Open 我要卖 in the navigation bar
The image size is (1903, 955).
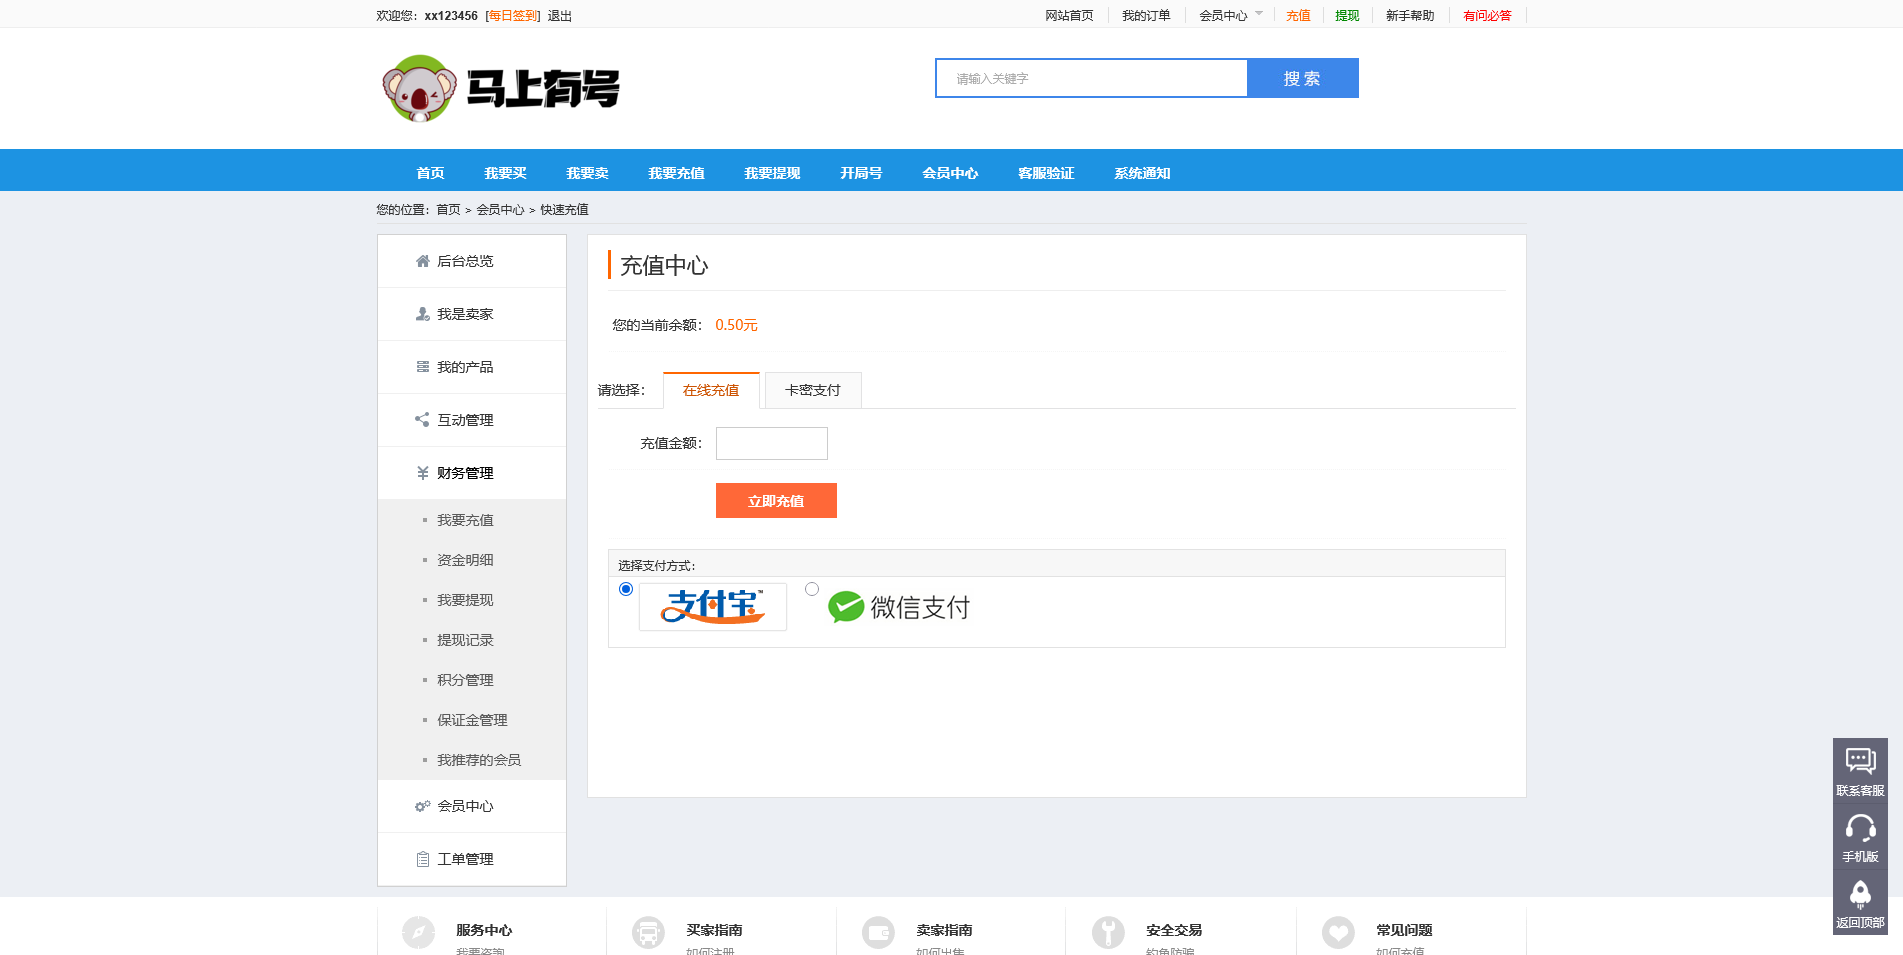587,173
